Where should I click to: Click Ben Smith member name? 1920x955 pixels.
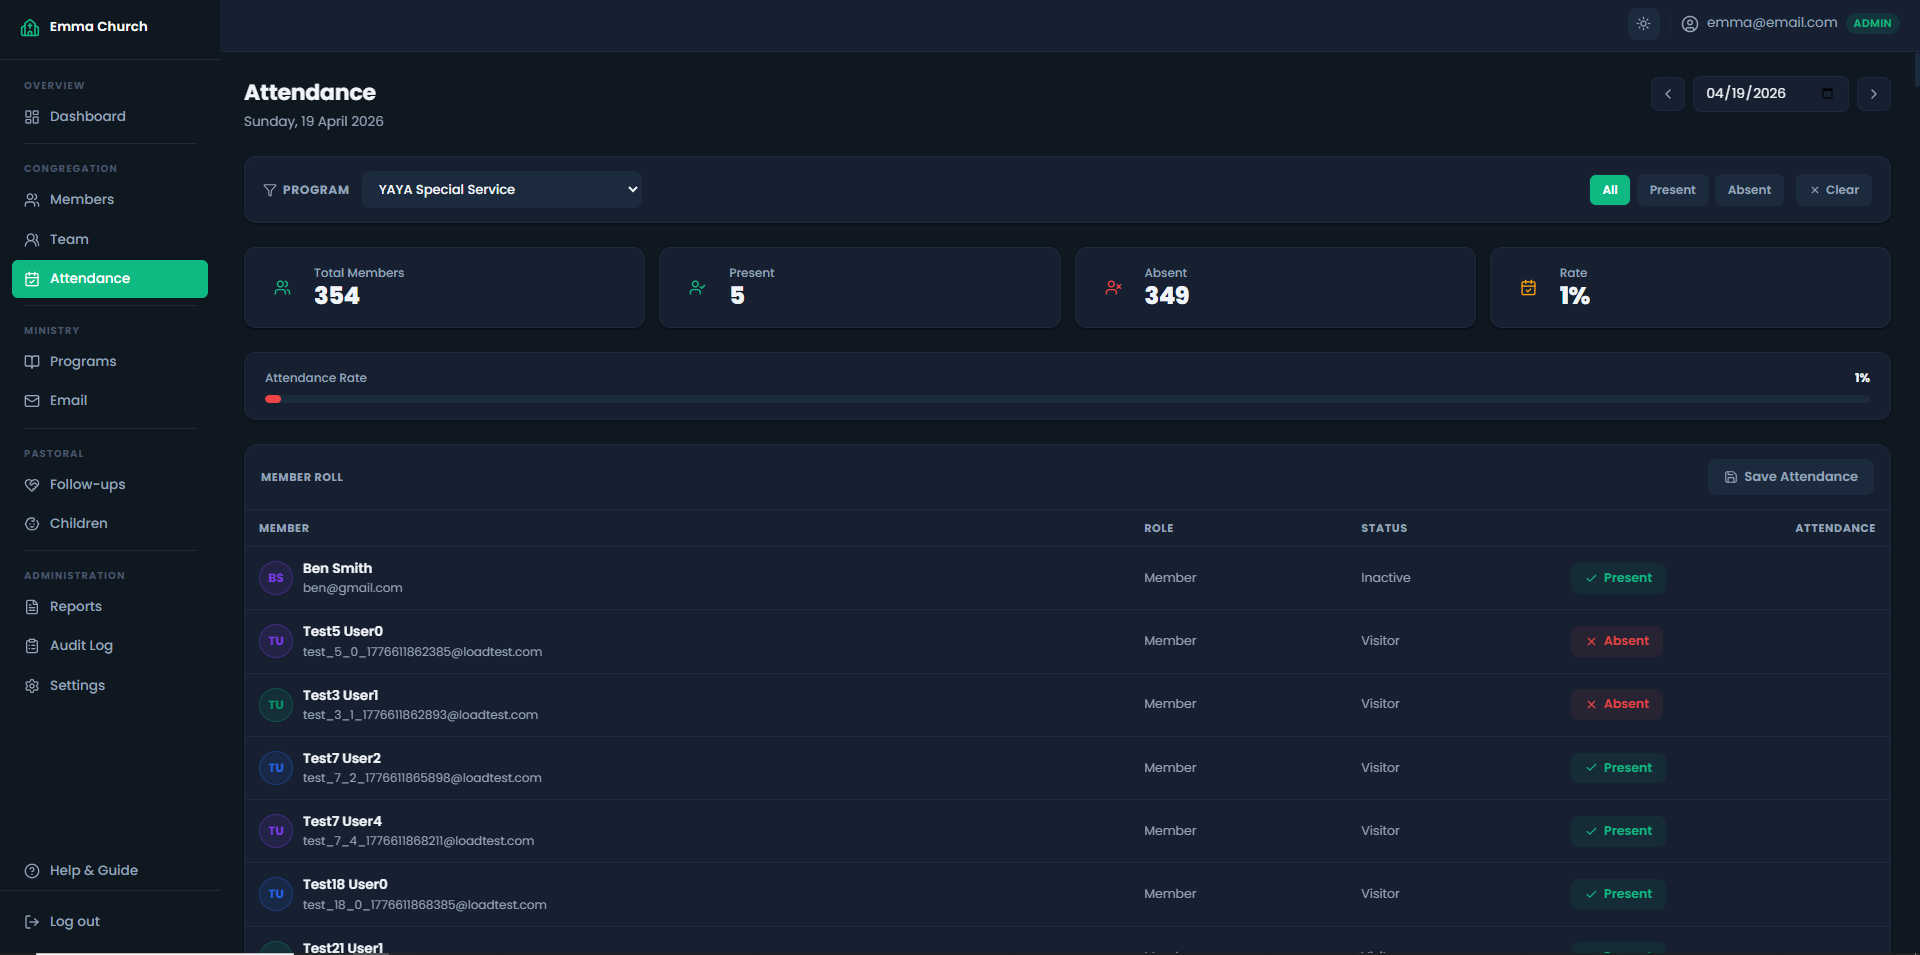(337, 568)
